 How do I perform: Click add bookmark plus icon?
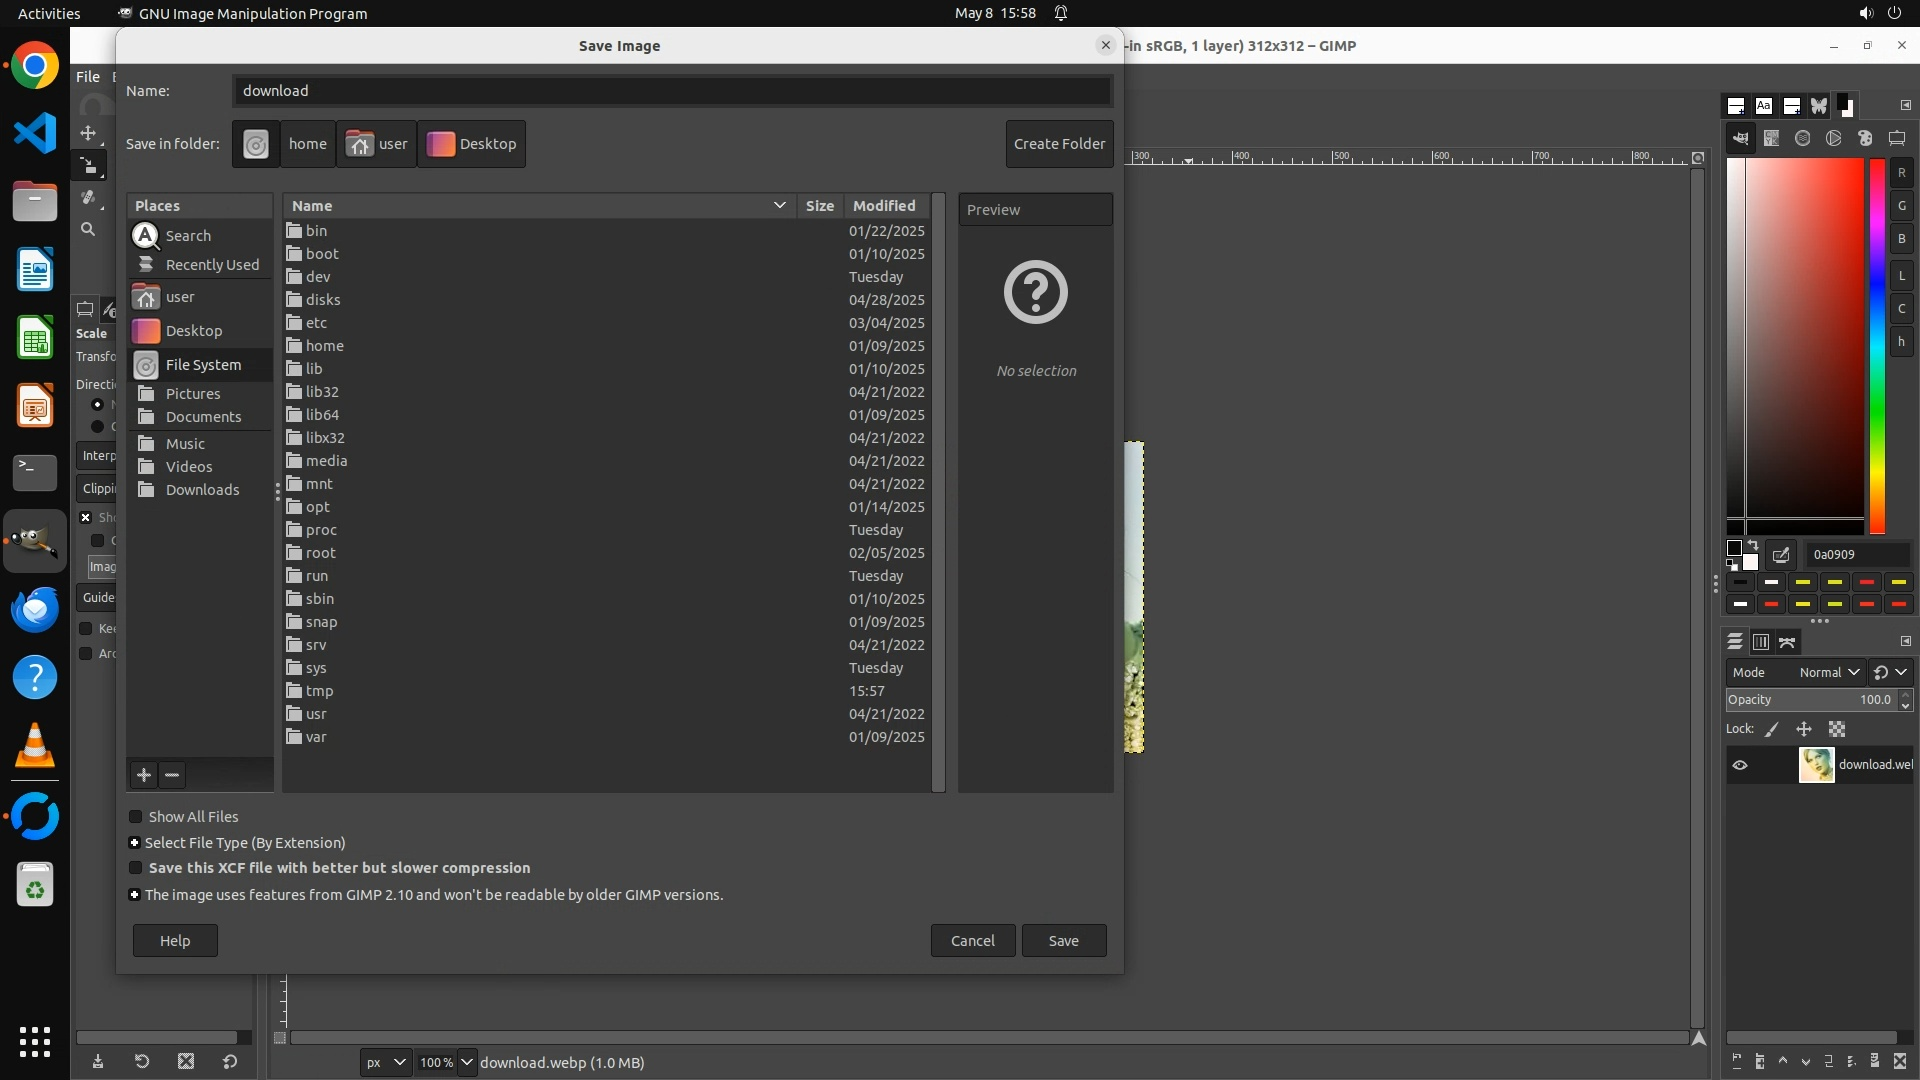144,775
